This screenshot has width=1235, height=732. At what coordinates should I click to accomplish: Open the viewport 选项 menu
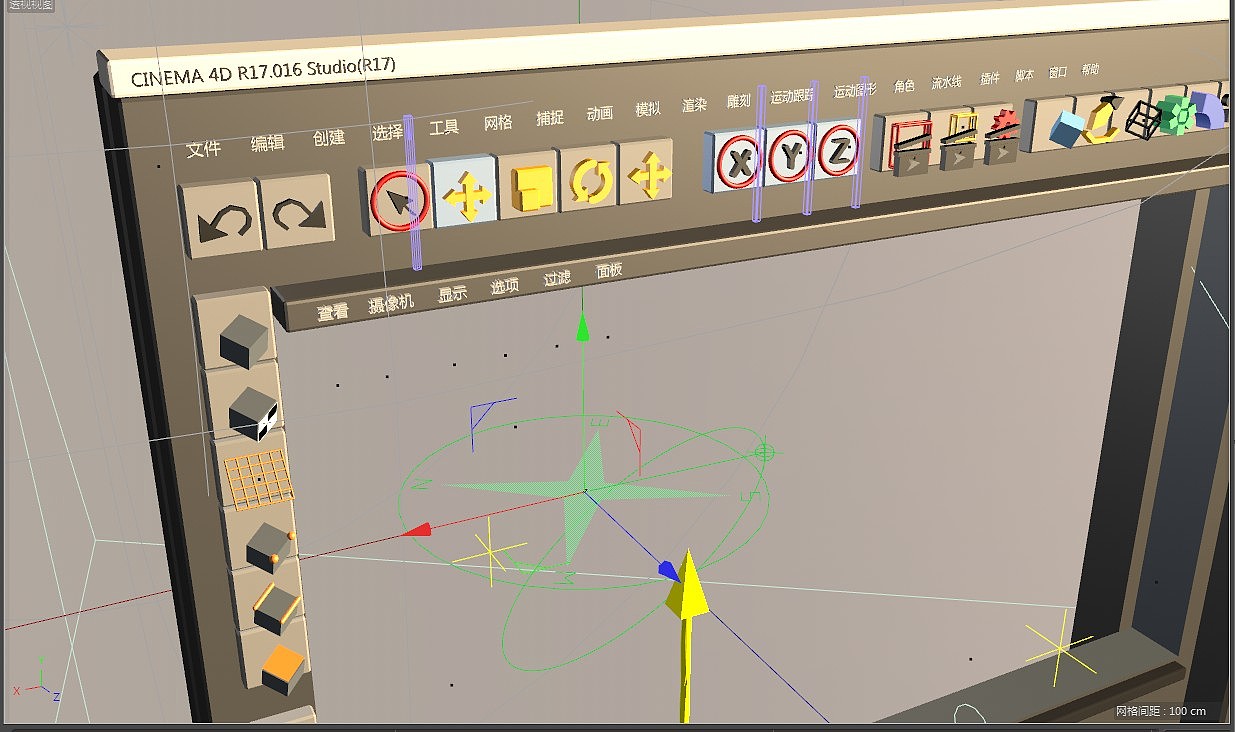504,285
